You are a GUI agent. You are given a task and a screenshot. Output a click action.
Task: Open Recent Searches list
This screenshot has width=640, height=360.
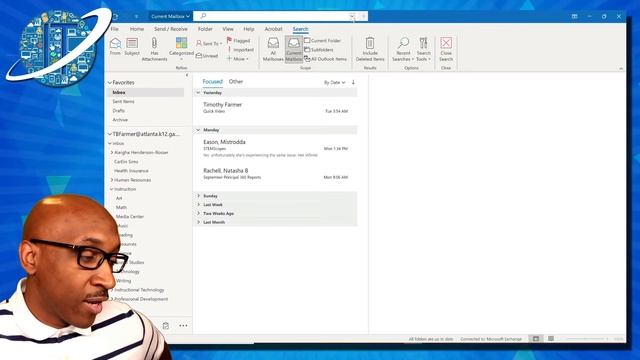[x=403, y=49]
